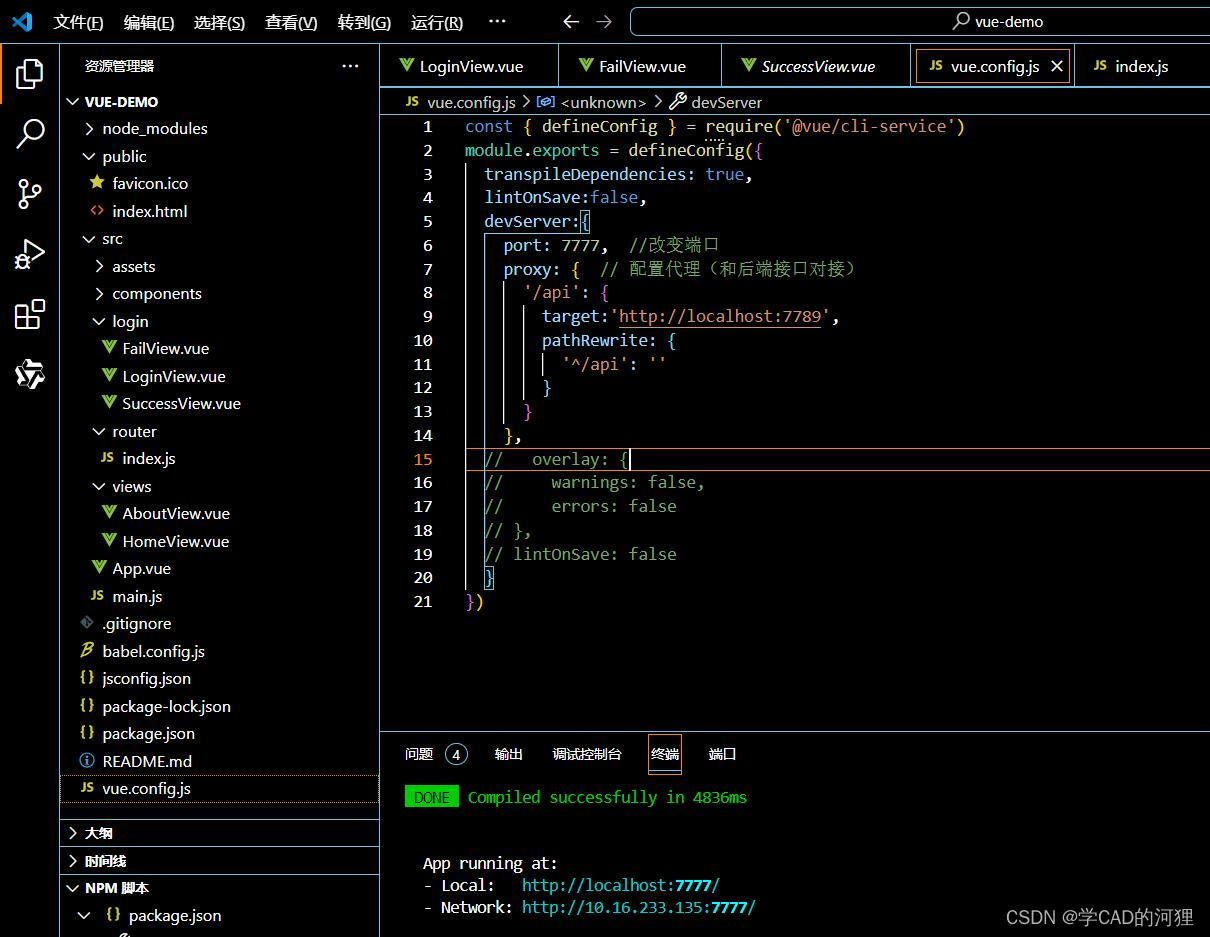Open the overflow menu ellipsis in menu bar
Image resolution: width=1210 pixels, height=937 pixels.
pos(497,21)
